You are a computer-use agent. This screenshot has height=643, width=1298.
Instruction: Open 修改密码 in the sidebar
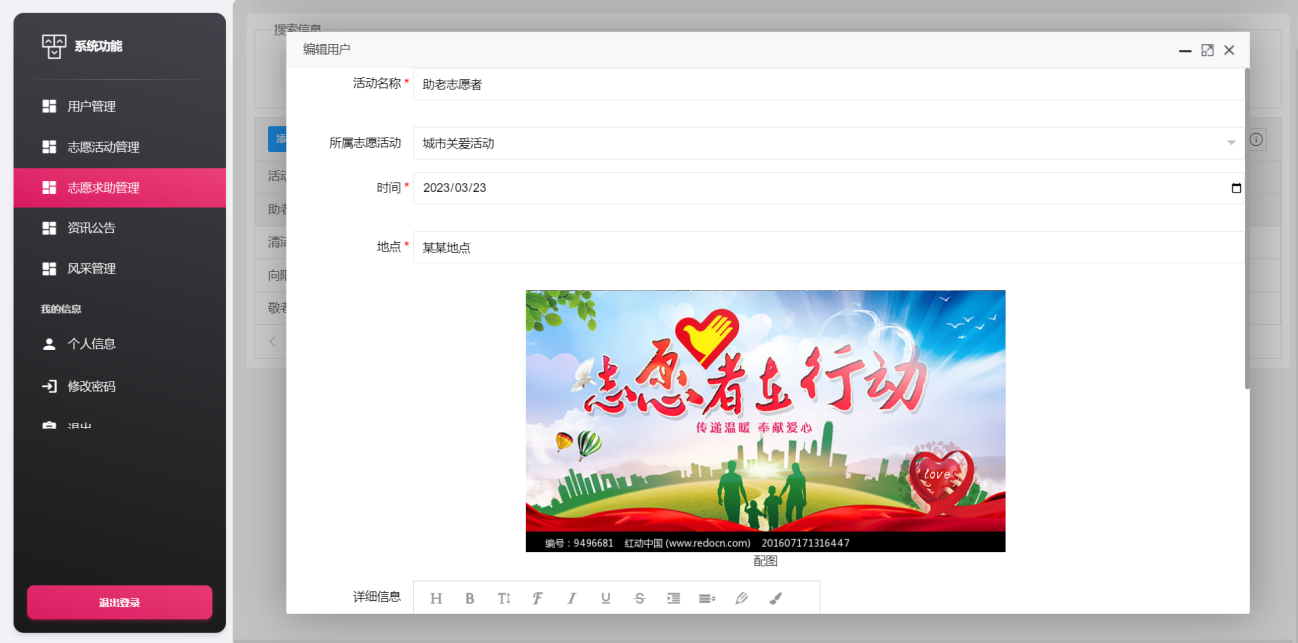(92, 386)
